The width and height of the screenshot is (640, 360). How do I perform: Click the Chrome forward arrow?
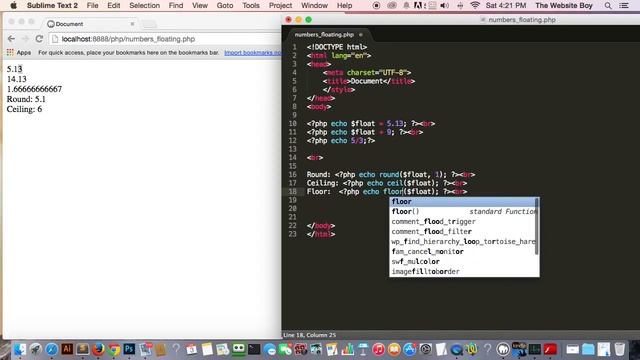(25, 39)
